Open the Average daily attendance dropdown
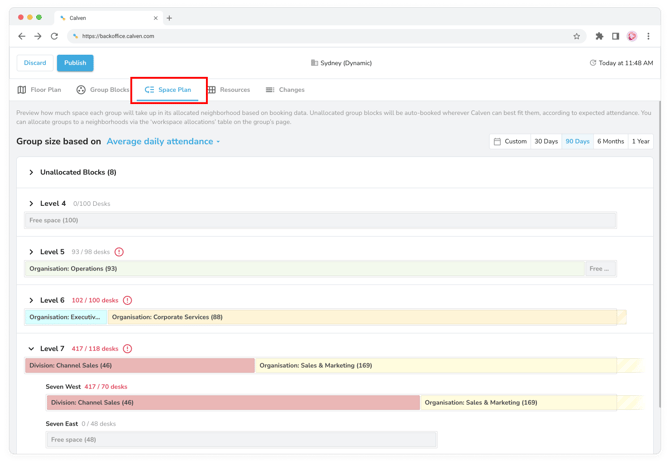The width and height of the screenshot is (670, 465). click(163, 142)
